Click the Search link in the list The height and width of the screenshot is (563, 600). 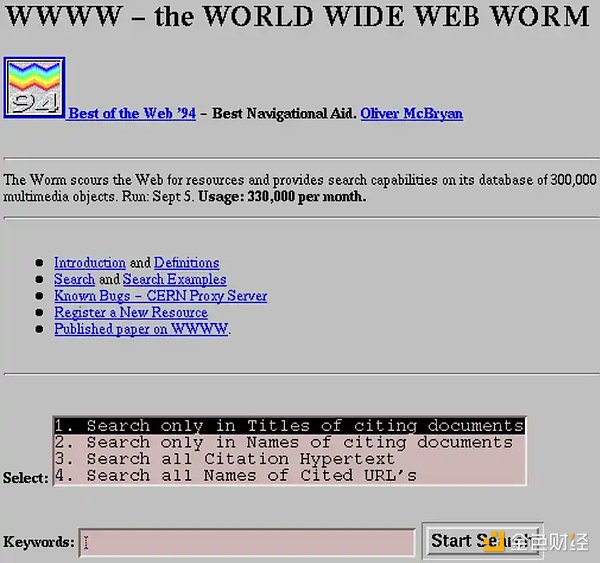point(74,279)
